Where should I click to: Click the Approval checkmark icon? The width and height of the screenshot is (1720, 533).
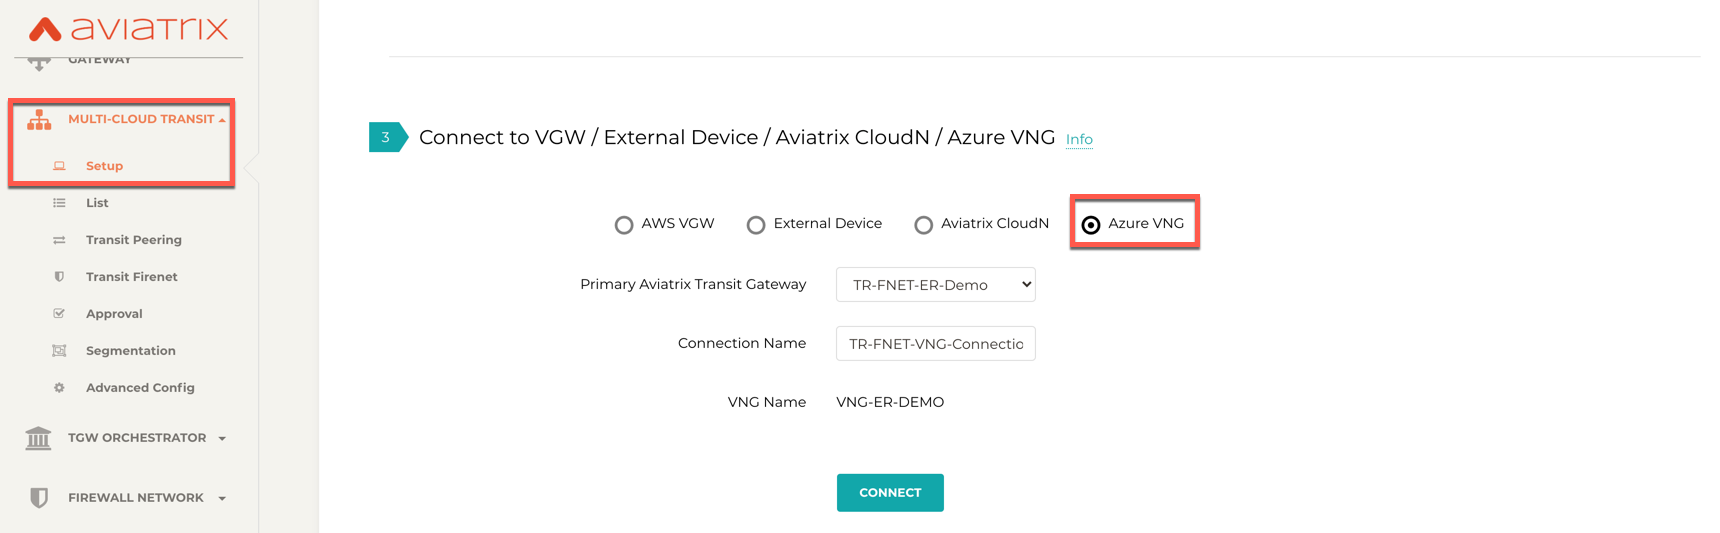(x=59, y=314)
